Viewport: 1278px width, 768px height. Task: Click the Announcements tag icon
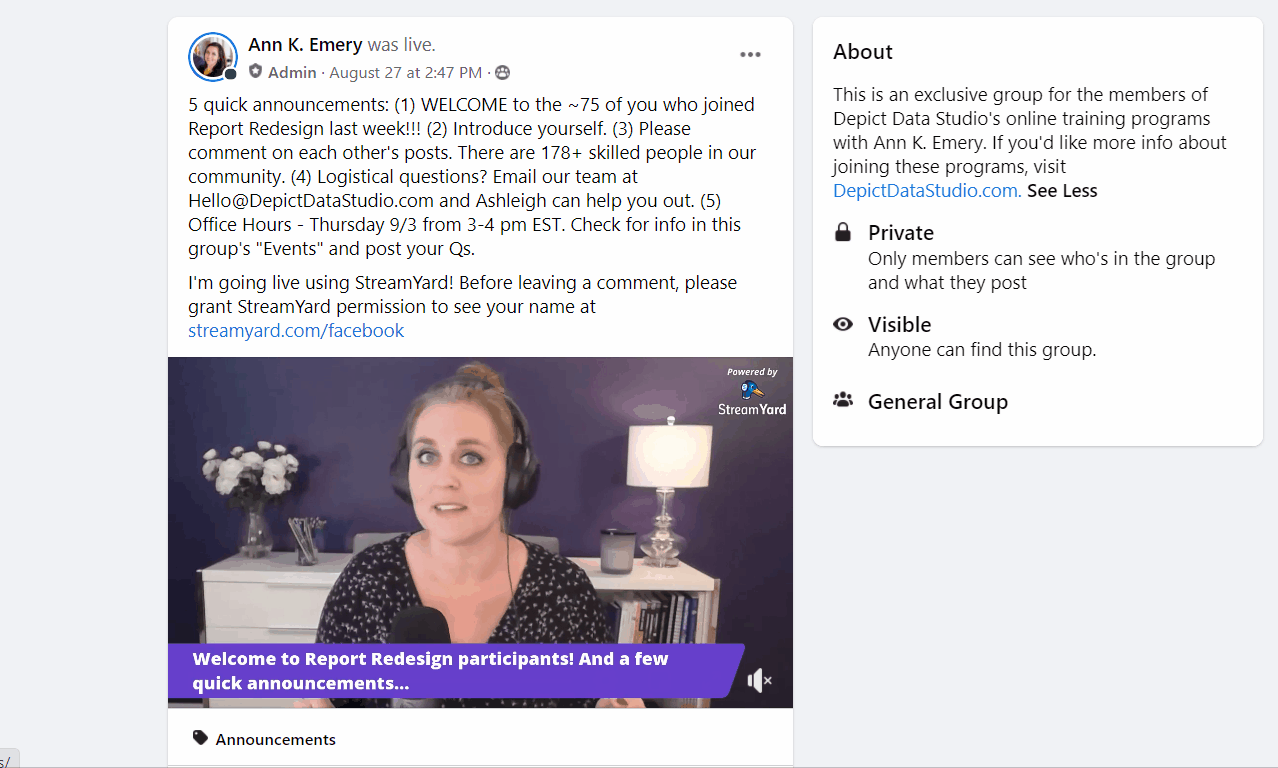(x=200, y=738)
